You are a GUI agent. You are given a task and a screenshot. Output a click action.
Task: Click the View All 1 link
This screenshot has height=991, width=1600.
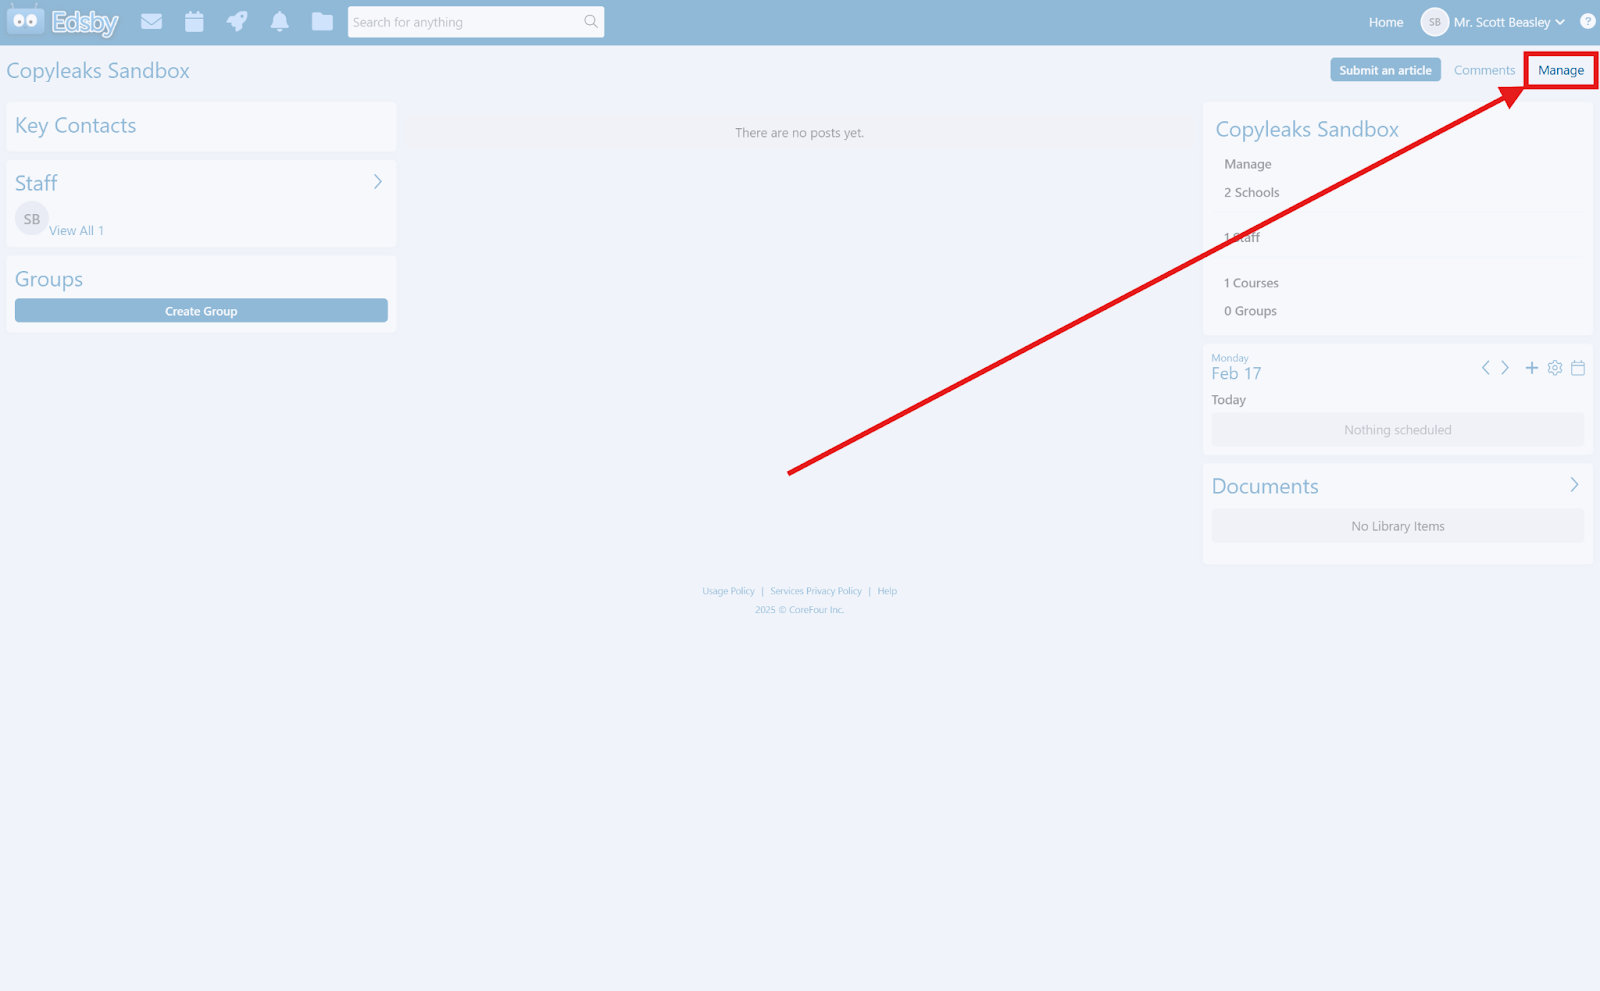(76, 230)
